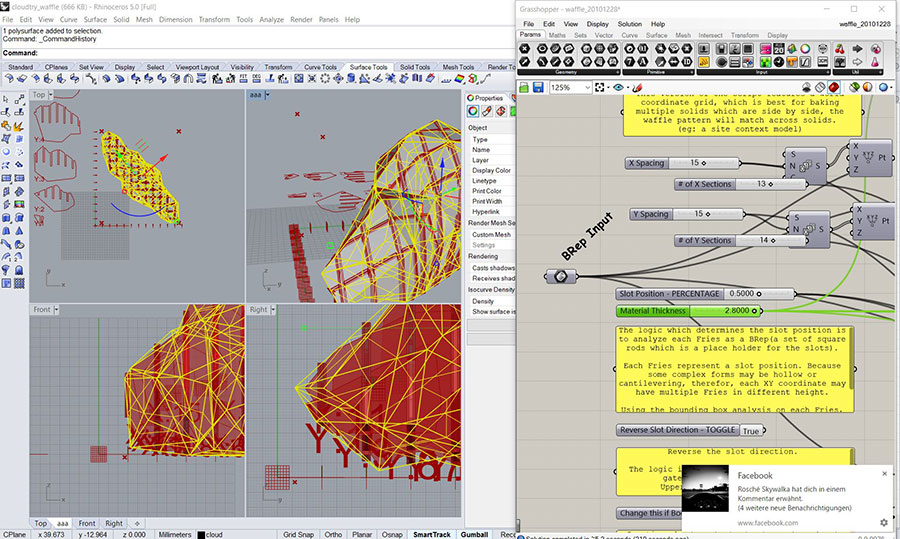Screen dimensions: 900x539
Task: Click the cloud layer color swatch
Action: 201,534
